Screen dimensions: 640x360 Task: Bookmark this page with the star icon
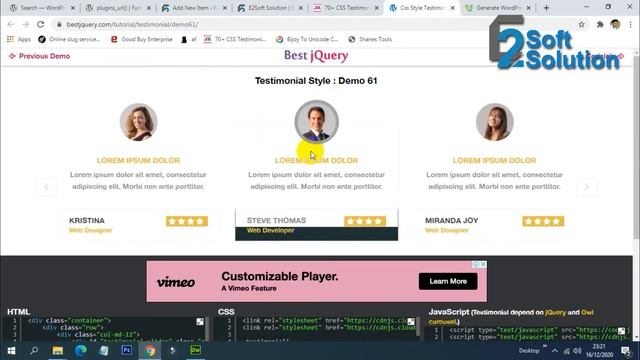[x=582, y=24]
